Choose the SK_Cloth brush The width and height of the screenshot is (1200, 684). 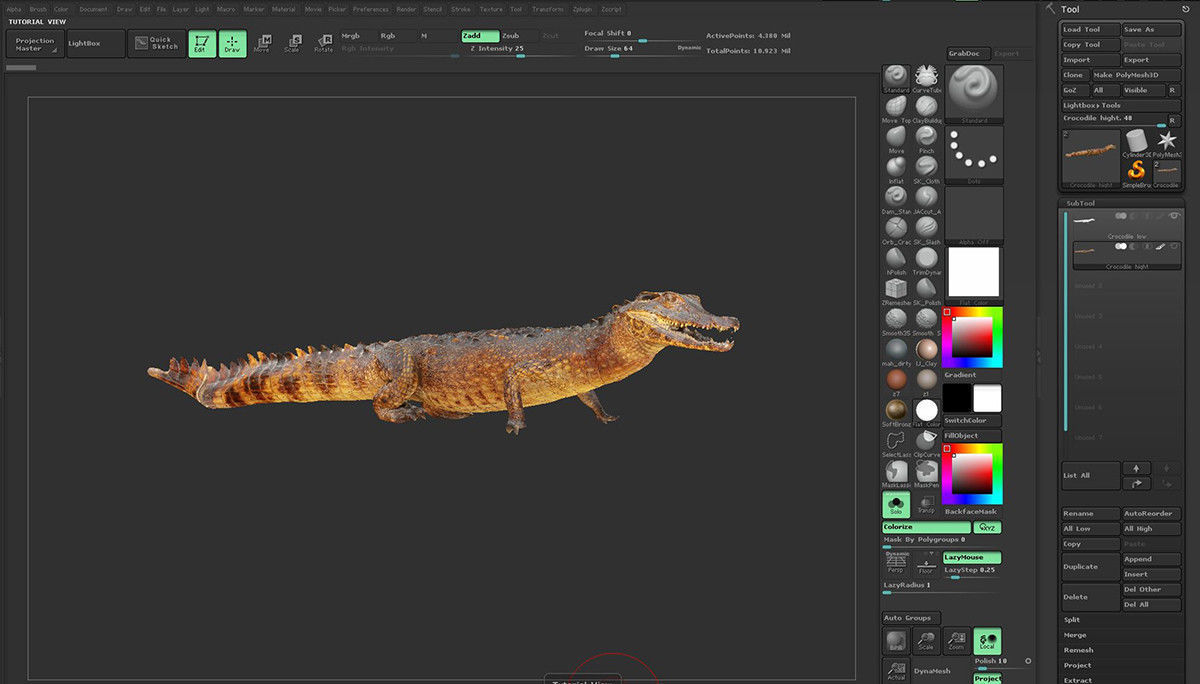point(927,167)
